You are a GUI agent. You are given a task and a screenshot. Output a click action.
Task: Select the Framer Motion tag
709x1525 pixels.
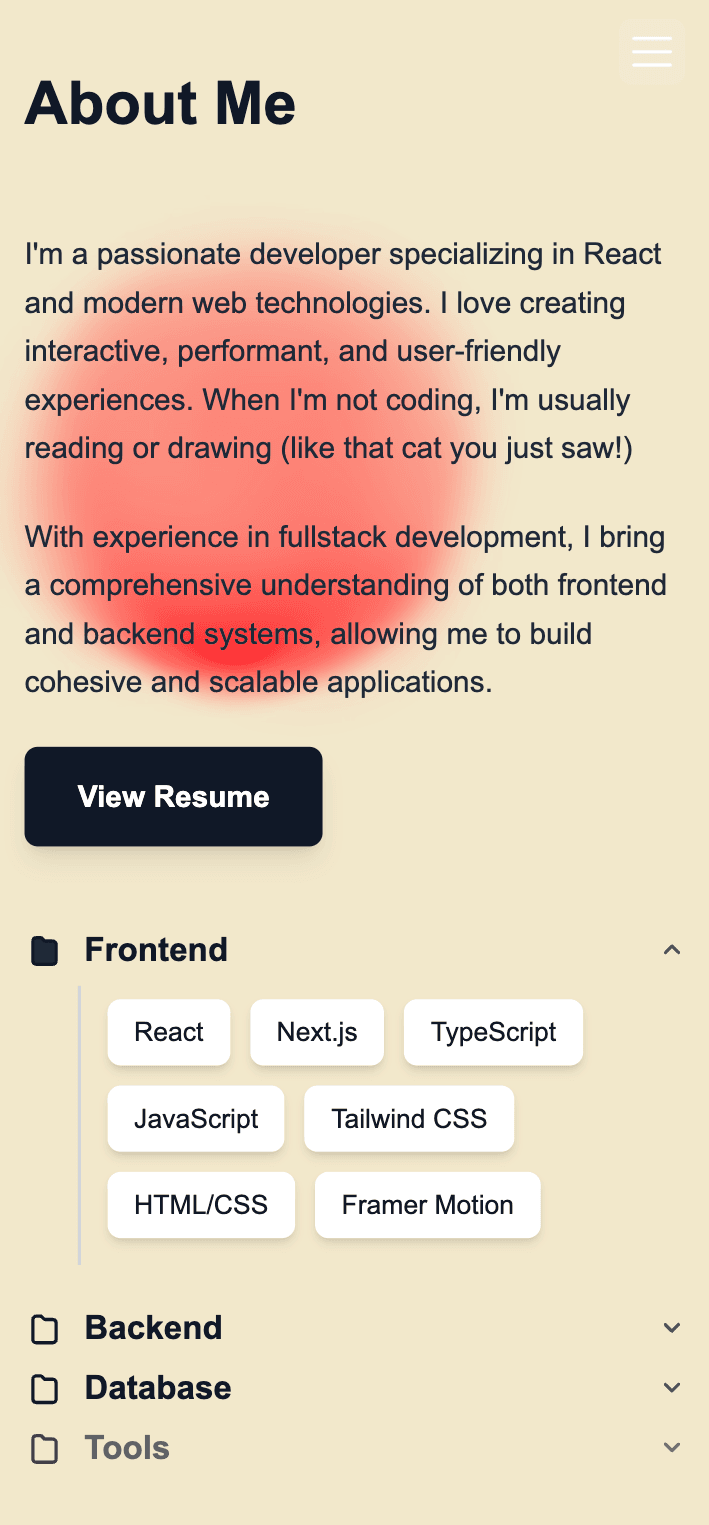click(x=427, y=1205)
